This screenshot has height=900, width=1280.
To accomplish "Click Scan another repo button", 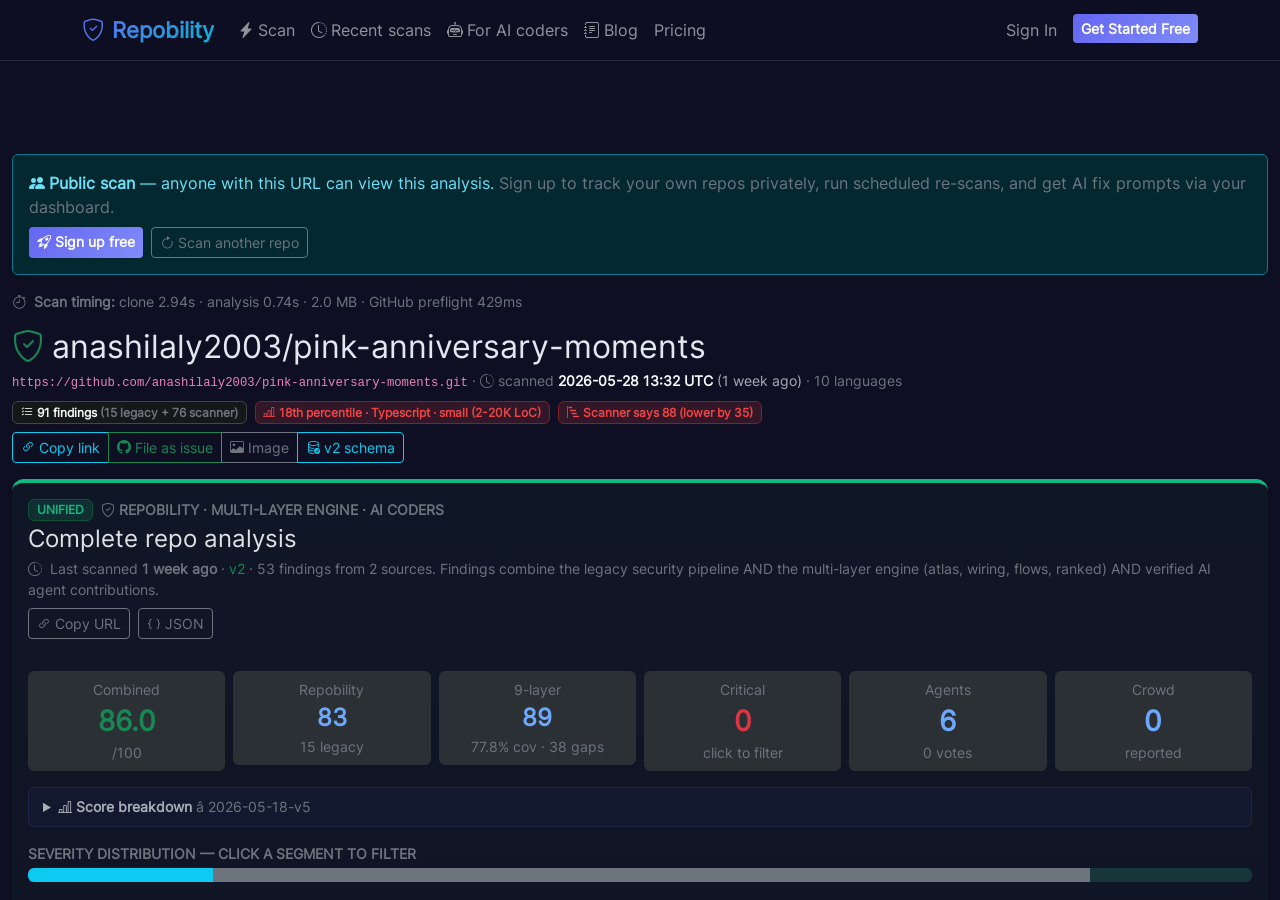I will 229,242.
